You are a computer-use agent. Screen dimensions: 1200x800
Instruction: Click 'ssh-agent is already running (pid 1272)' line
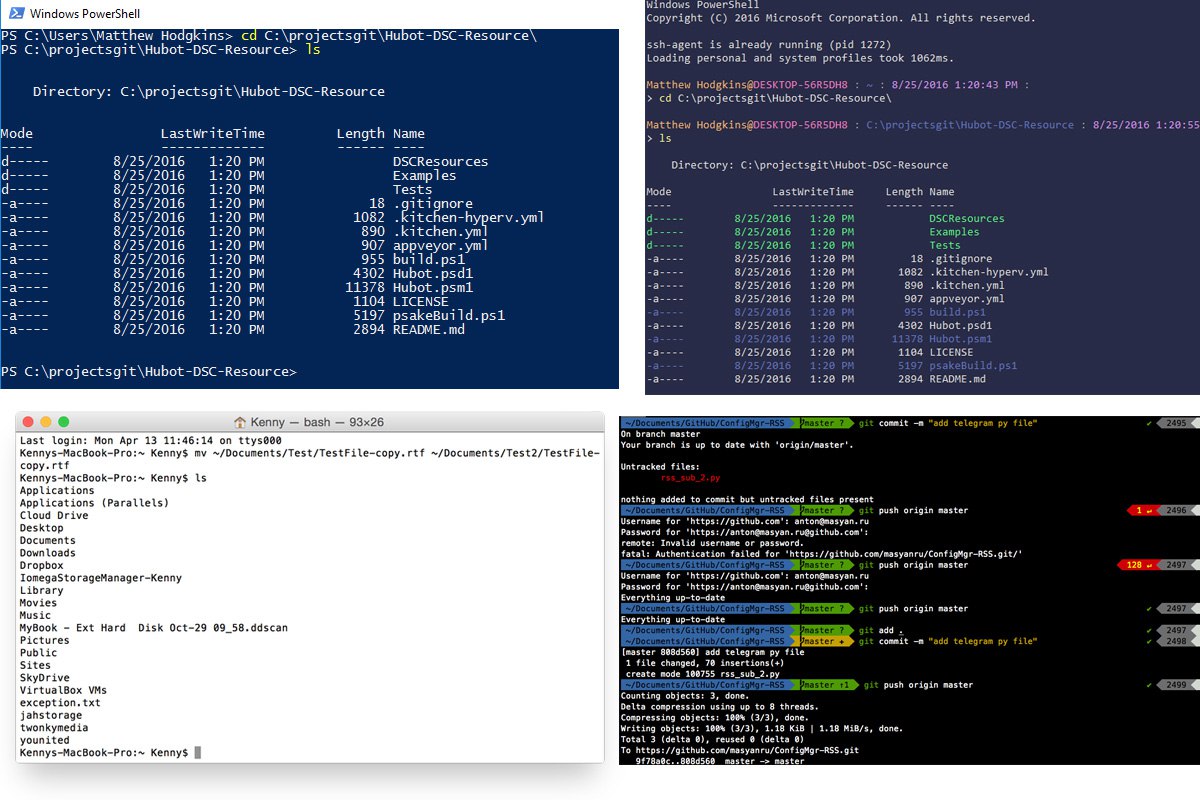(767, 45)
